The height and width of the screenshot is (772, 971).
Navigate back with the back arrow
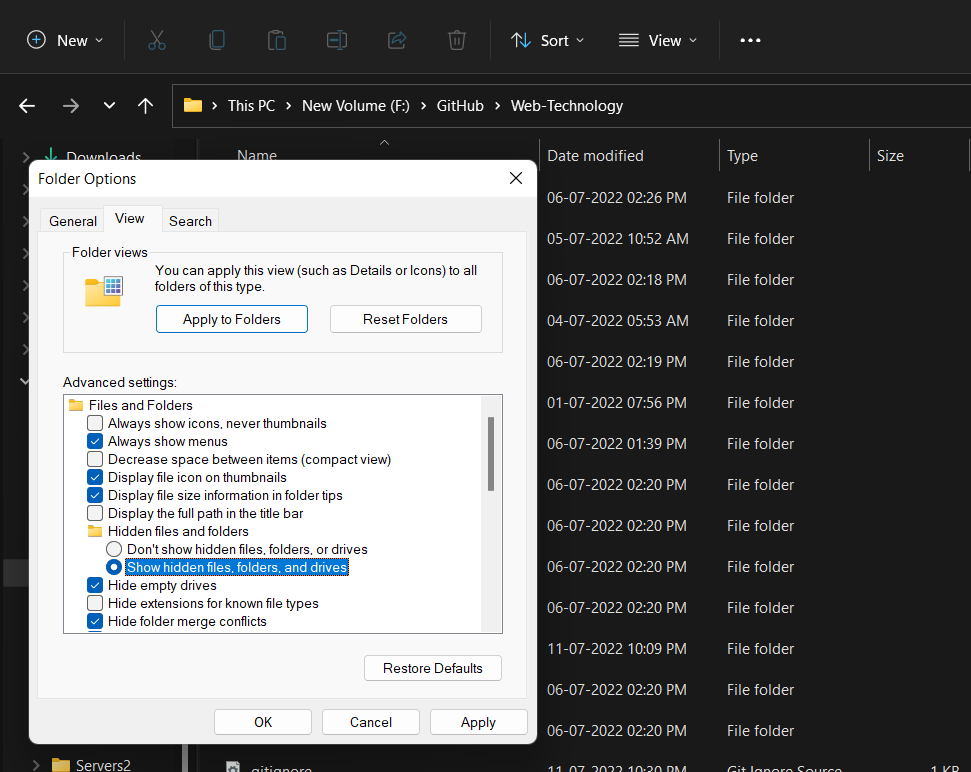[26, 105]
